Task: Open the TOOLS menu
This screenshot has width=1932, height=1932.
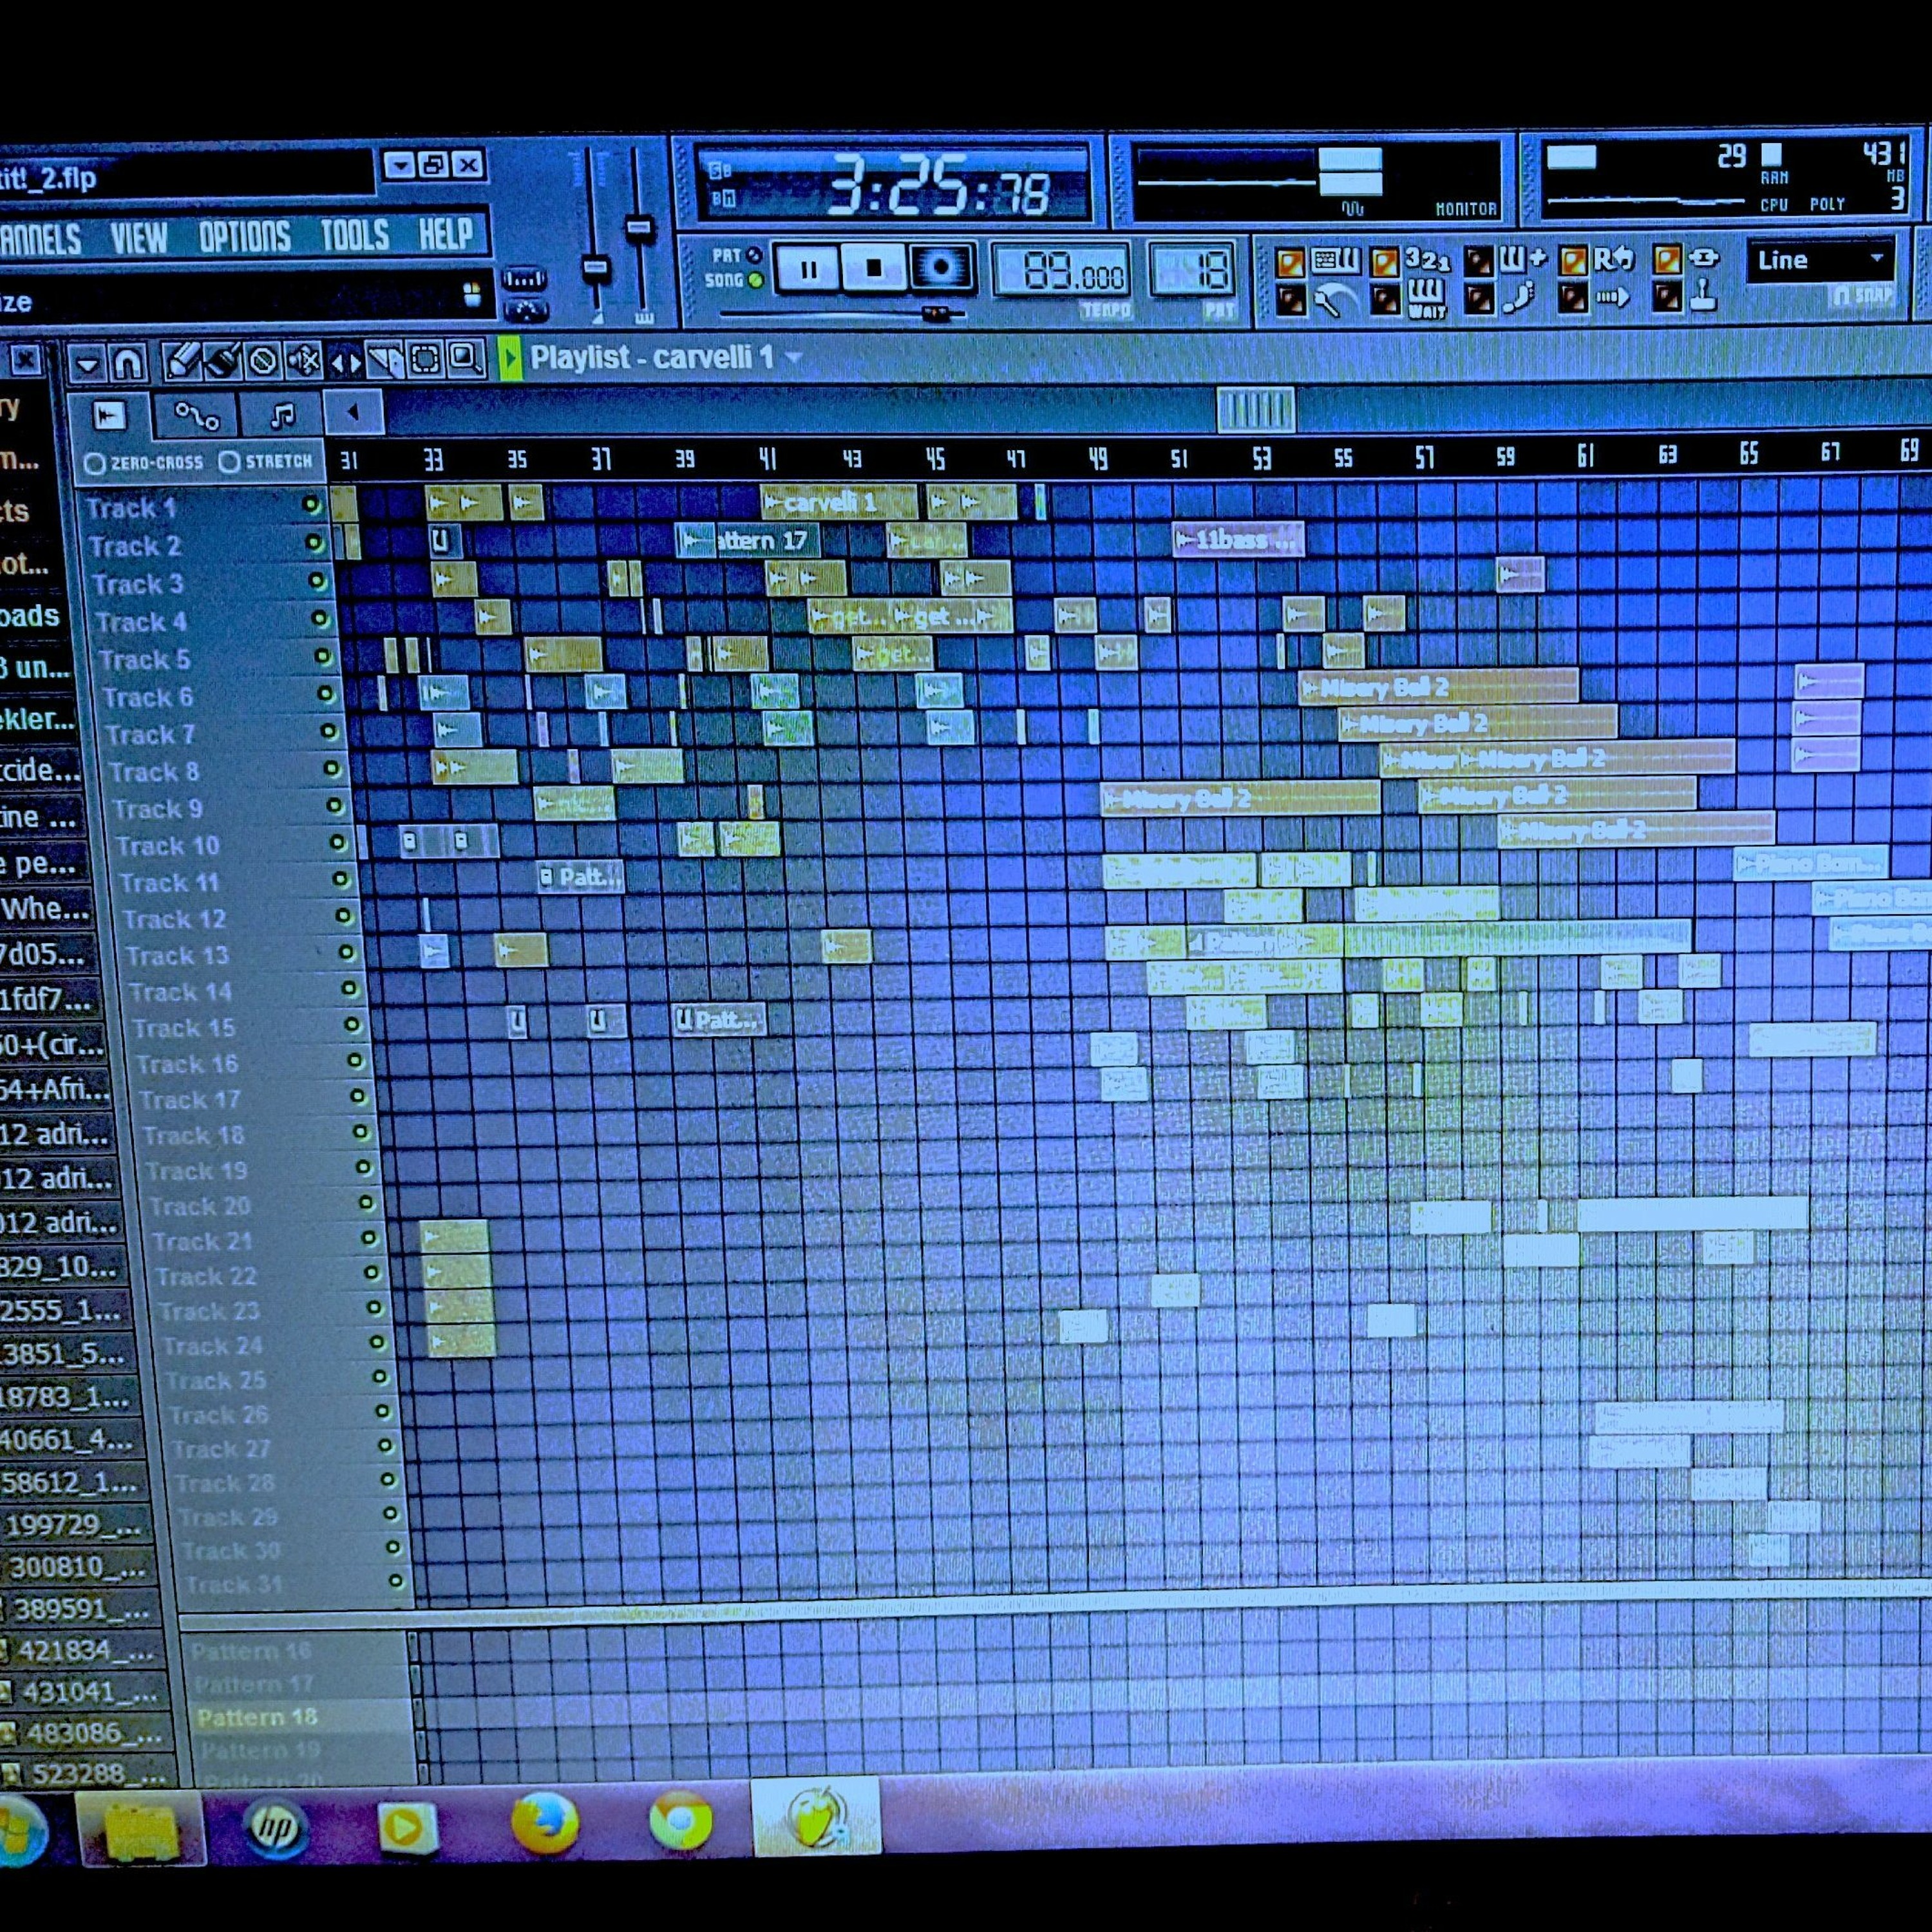Action: pos(355,235)
